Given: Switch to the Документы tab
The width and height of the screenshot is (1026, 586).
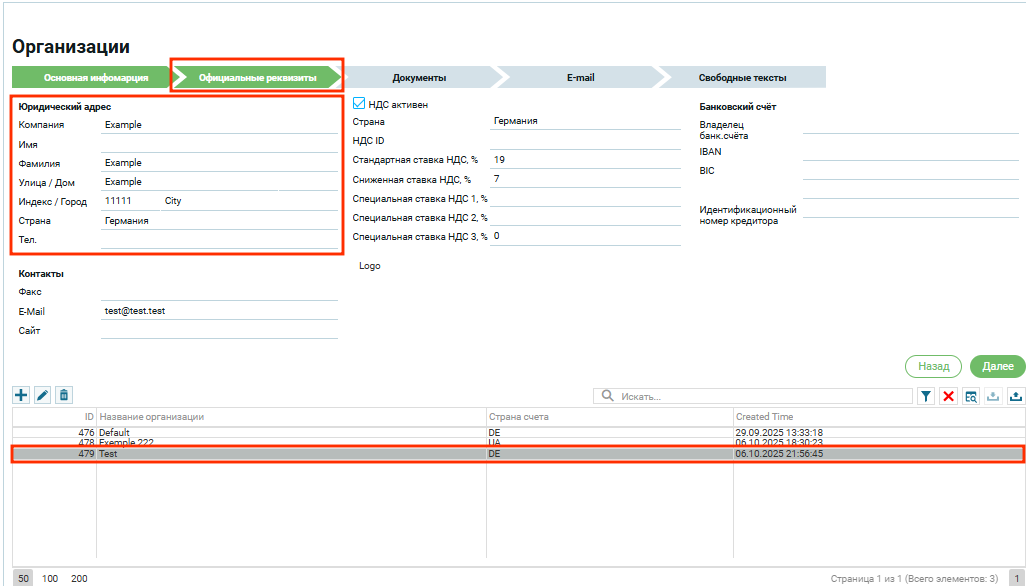Looking at the screenshot, I should 419,77.
